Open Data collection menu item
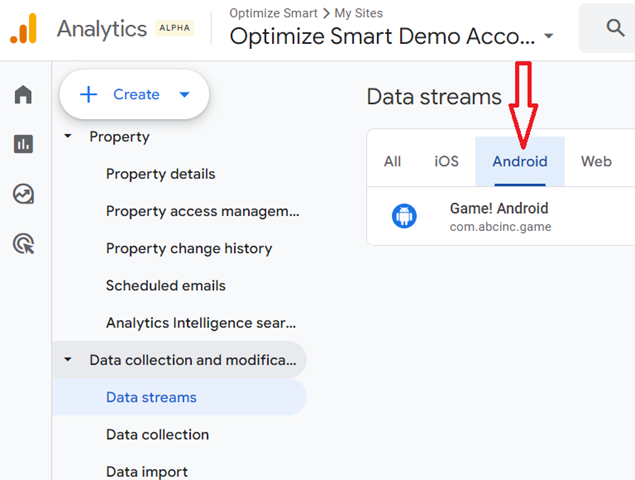Image resolution: width=635 pixels, height=480 pixels. 158,435
